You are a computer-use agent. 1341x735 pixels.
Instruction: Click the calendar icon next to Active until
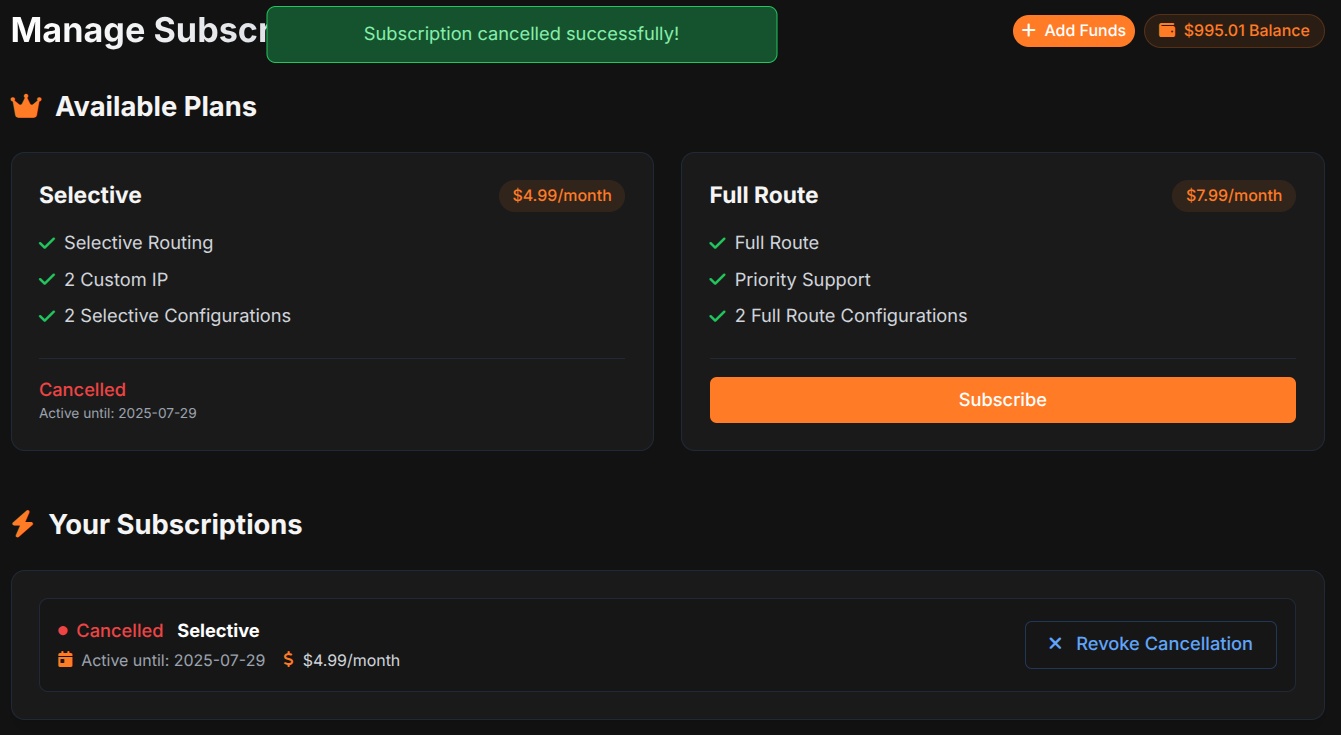coord(65,660)
